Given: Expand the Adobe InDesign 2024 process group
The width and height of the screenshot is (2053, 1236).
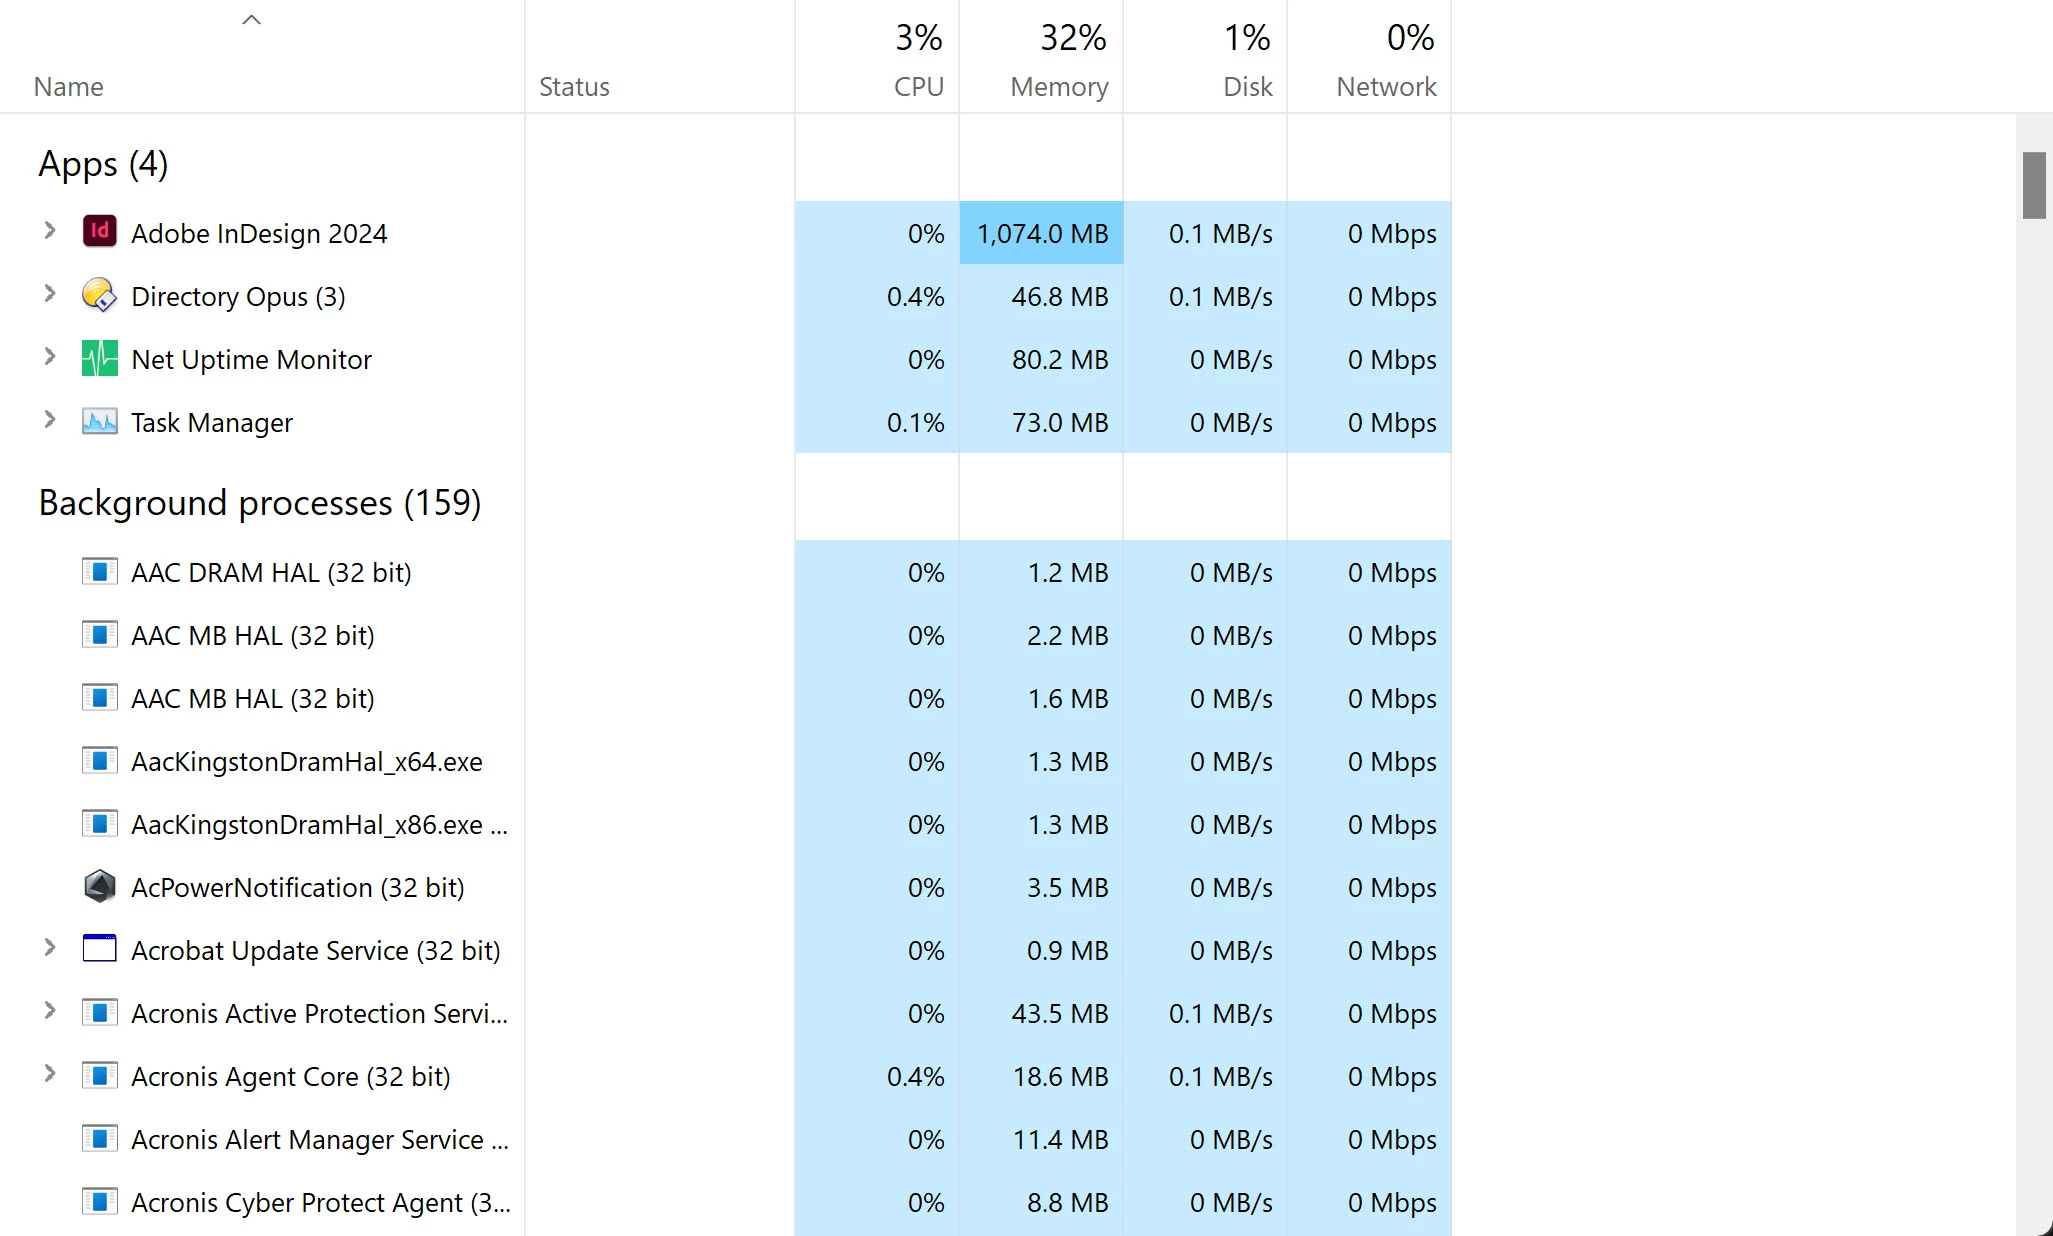Looking at the screenshot, I should pos(49,231).
